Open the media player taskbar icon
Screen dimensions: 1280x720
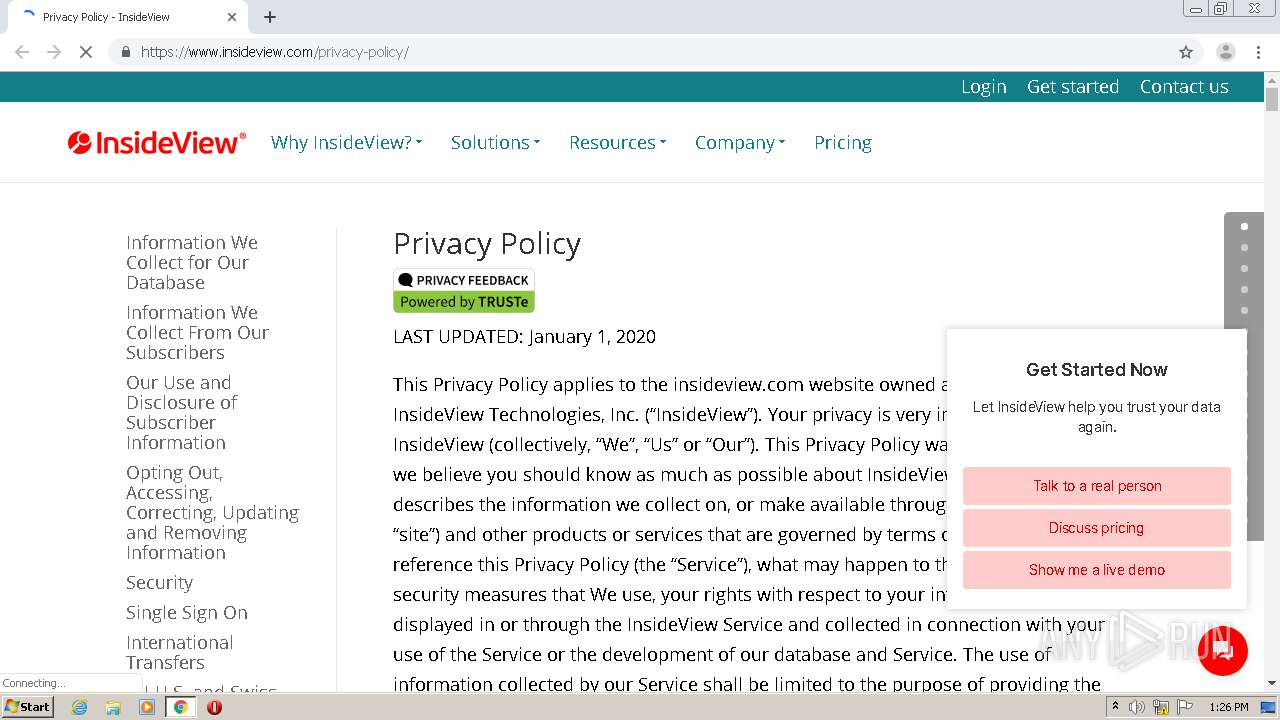pos(147,707)
